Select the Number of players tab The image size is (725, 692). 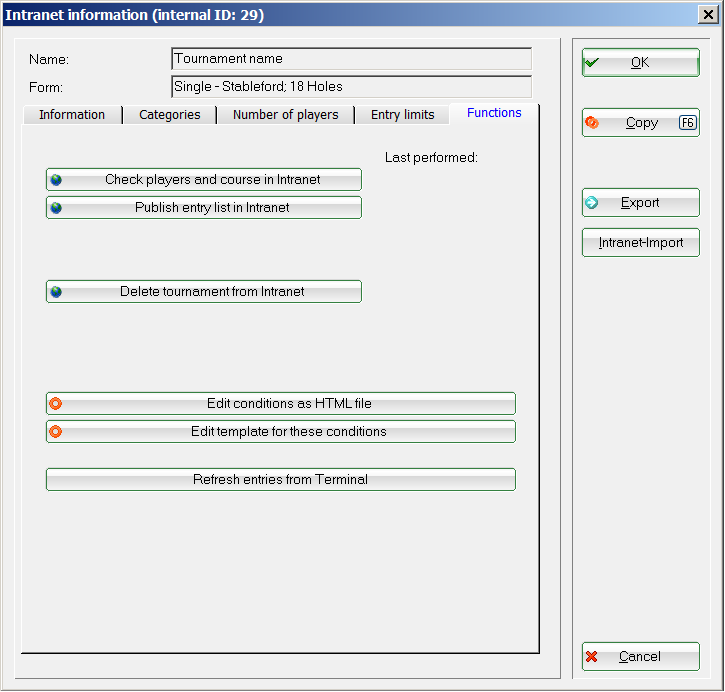[x=286, y=115]
